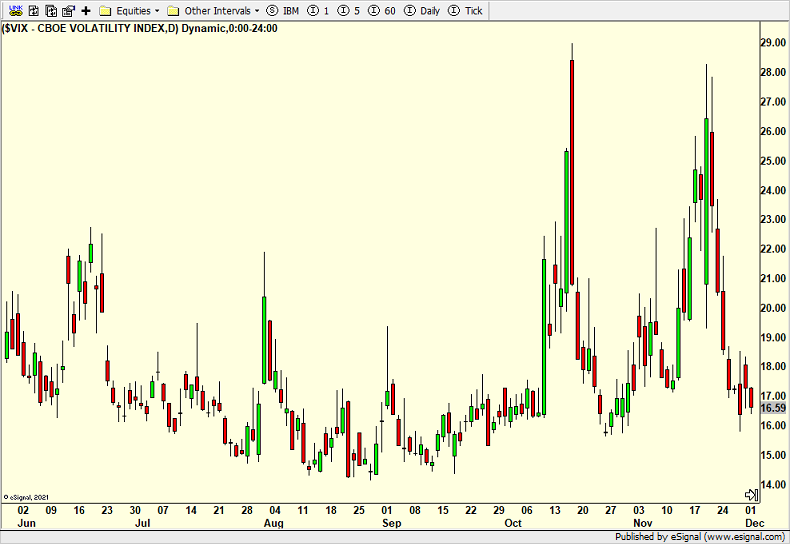Load the IBM symbol shortcut
Screen dimensions: 790x544
pos(283,11)
